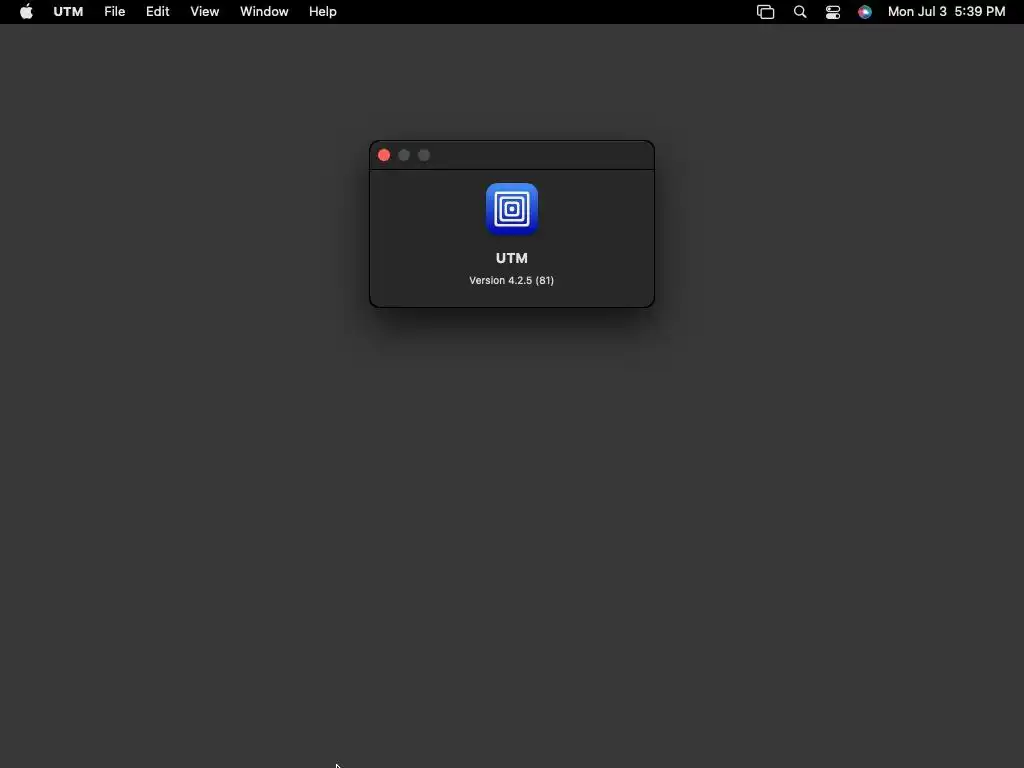Viewport: 1024px width, 768px height.
Task: Click the UTM app icon in About window
Action: pyautogui.click(x=512, y=209)
